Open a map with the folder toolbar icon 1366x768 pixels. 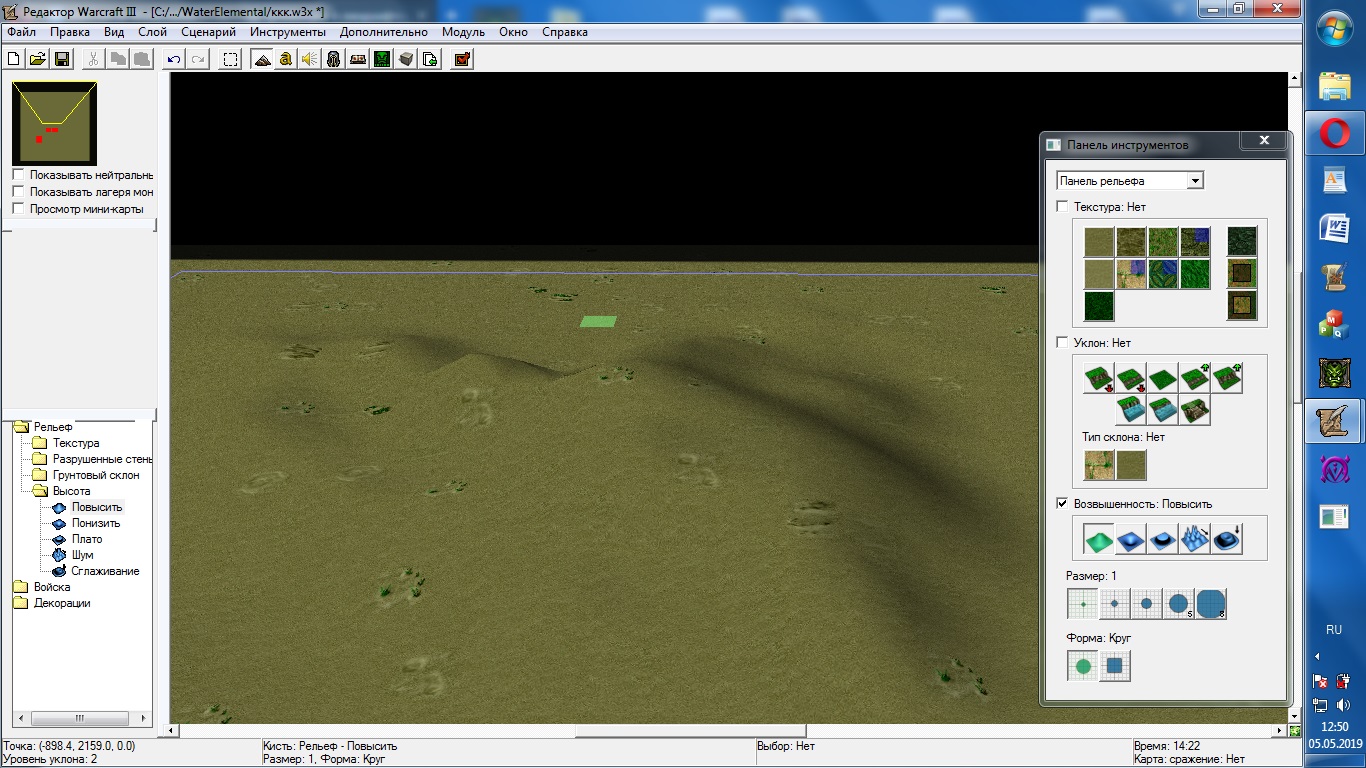[38, 59]
